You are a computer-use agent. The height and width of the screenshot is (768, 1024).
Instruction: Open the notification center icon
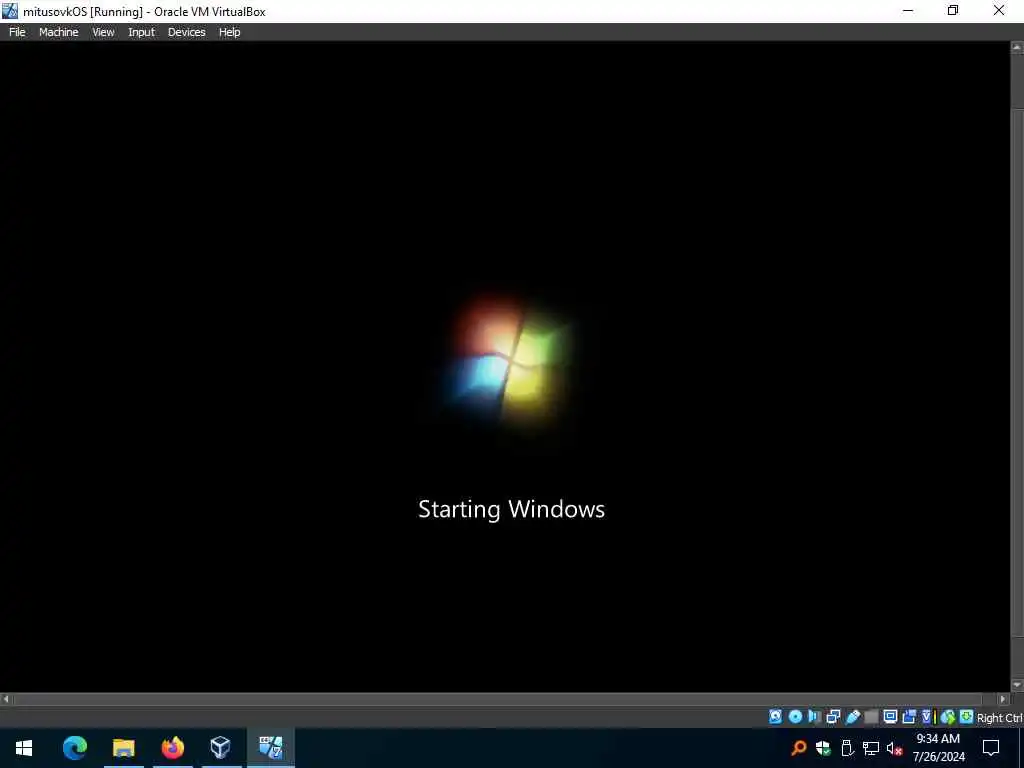tap(991, 748)
